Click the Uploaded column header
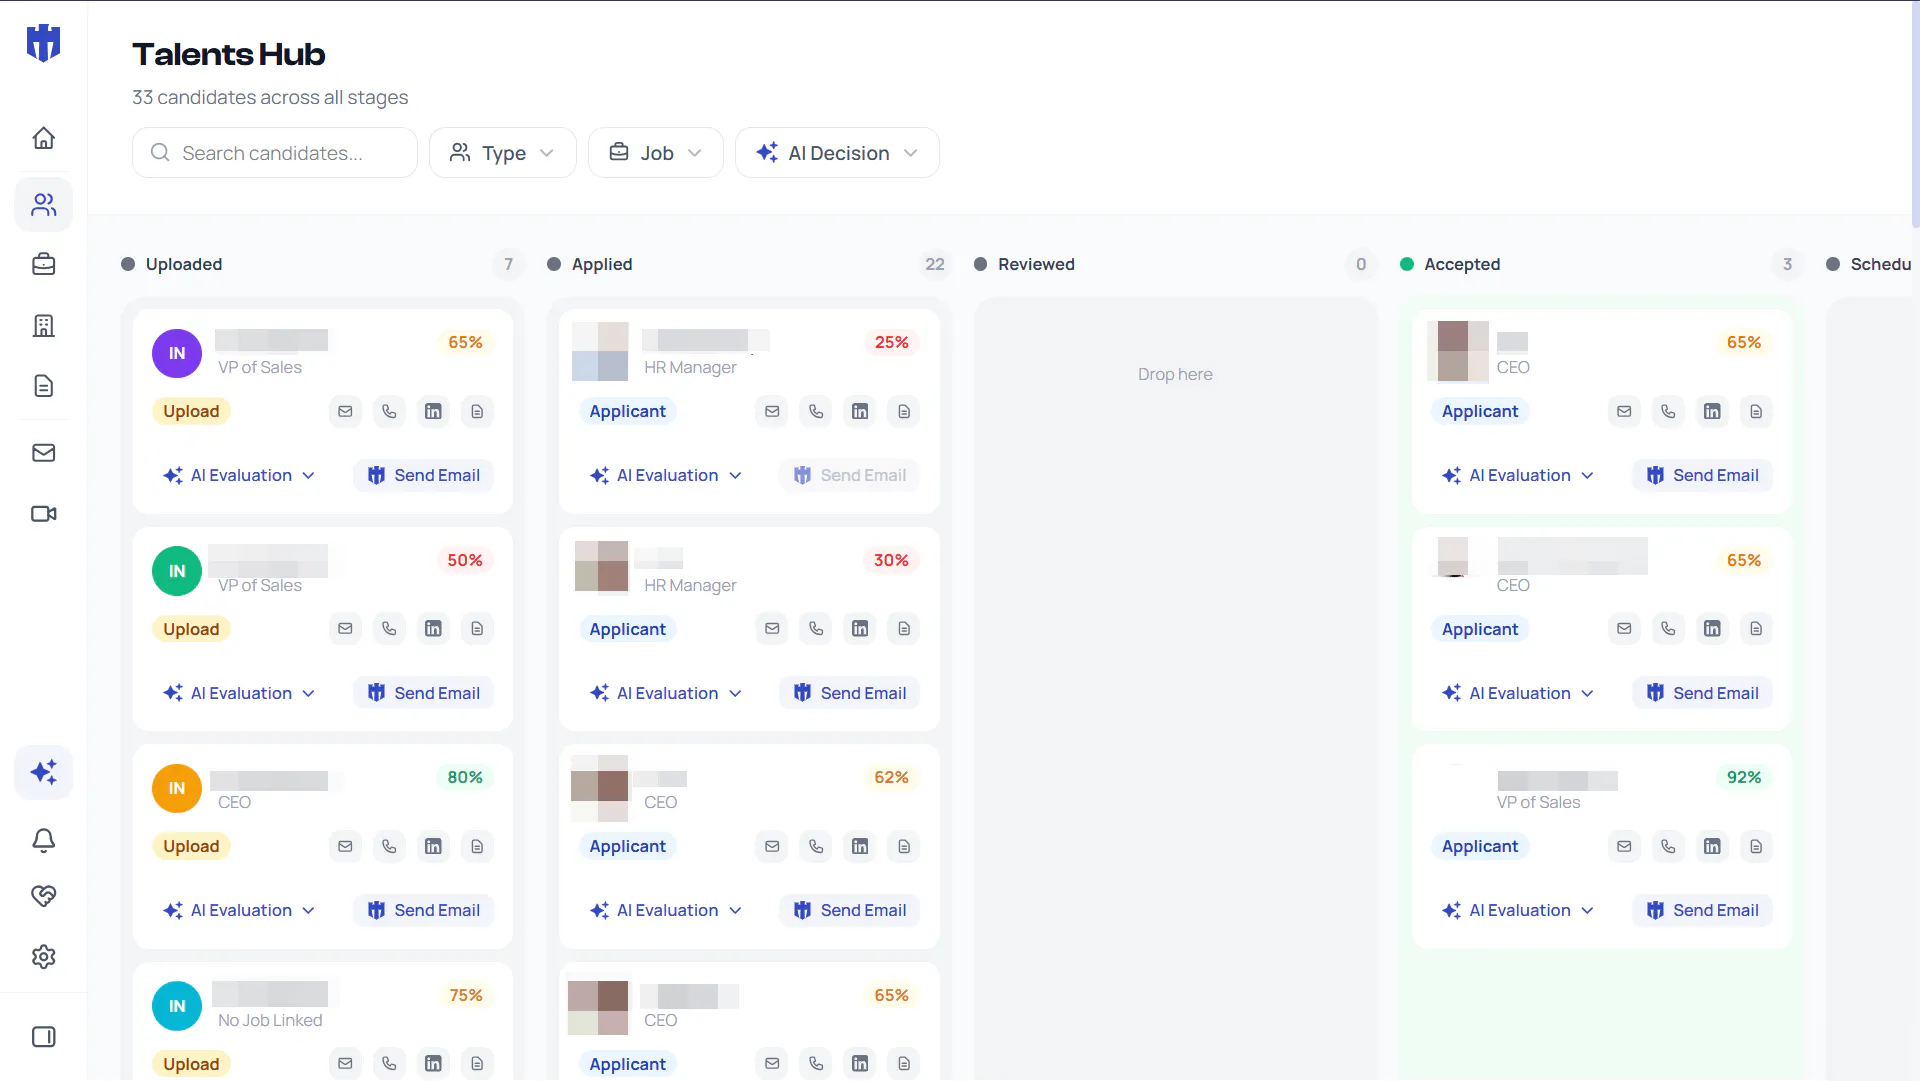This screenshot has width=1920, height=1081. point(184,264)
